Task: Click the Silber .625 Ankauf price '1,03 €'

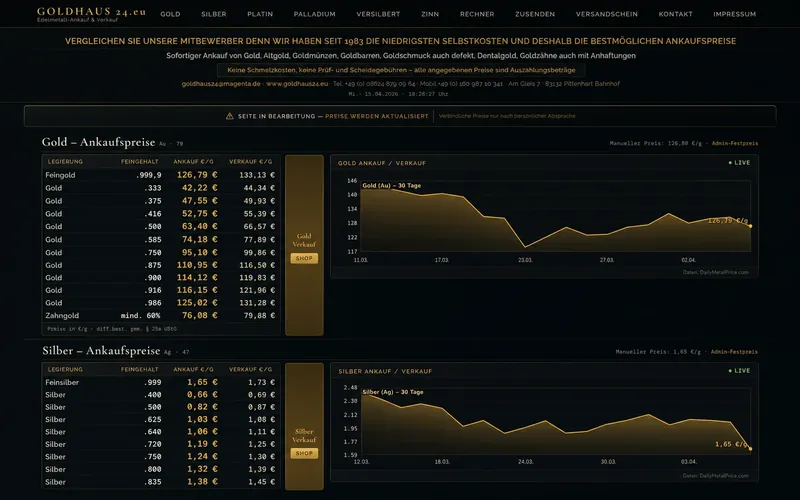Action: [x=202, y=419]
